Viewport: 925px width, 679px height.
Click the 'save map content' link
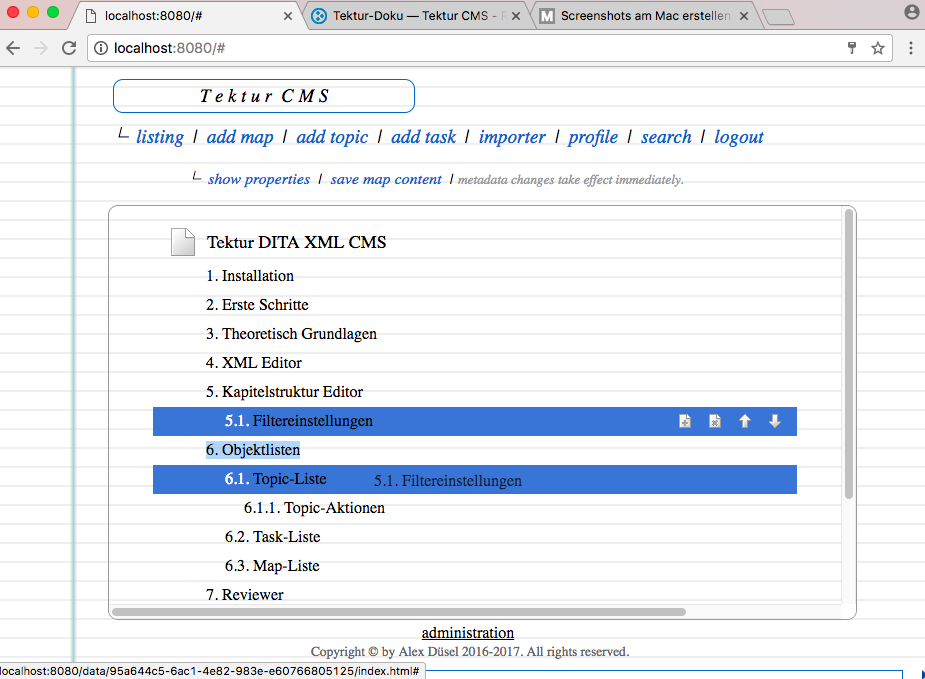[x=386, y=180]
